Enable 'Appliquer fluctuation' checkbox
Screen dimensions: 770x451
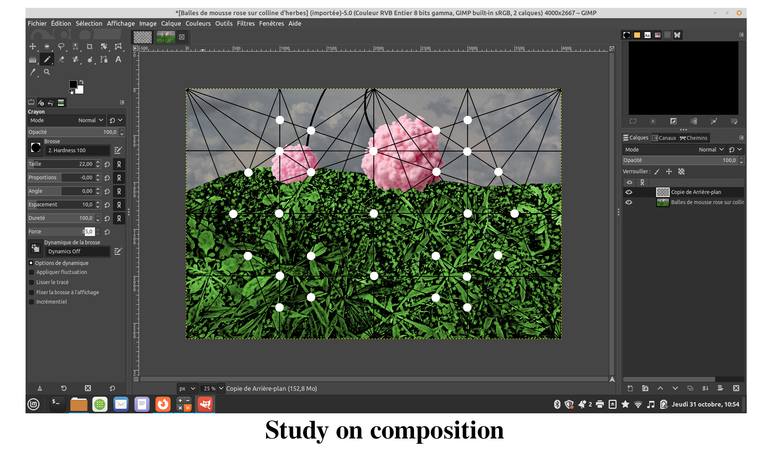point(32,272)
